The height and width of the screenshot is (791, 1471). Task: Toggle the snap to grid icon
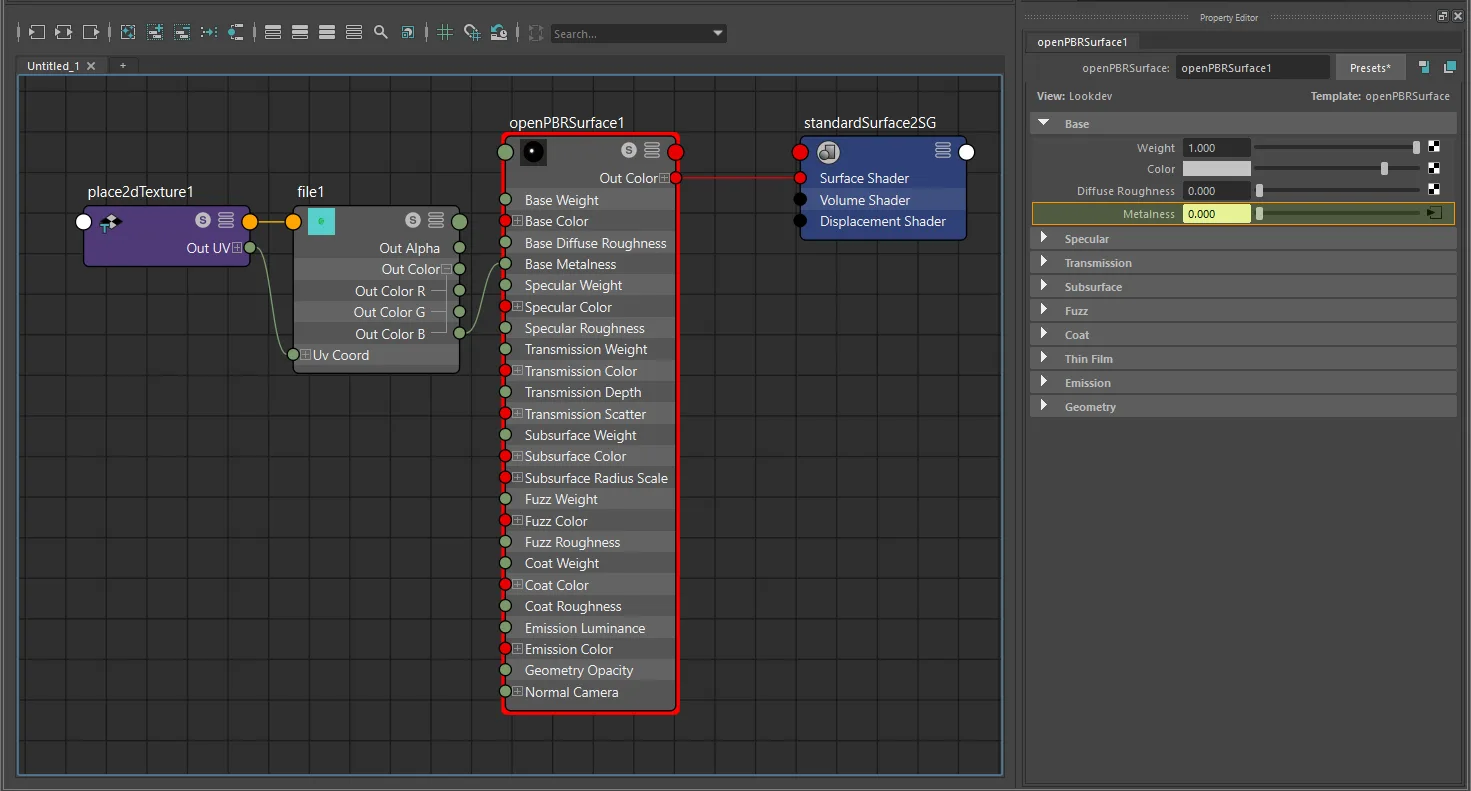[472, 33]
